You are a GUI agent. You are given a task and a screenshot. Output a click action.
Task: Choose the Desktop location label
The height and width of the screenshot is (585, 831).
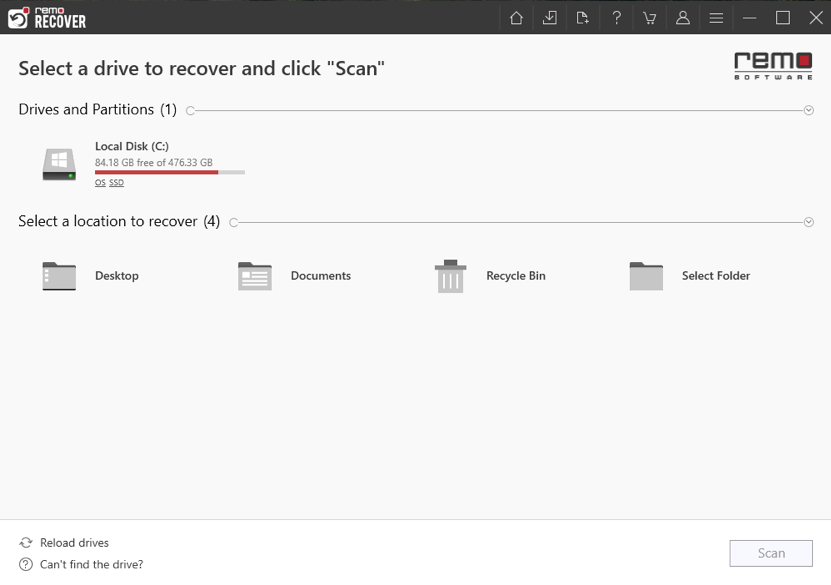point(117,276)
